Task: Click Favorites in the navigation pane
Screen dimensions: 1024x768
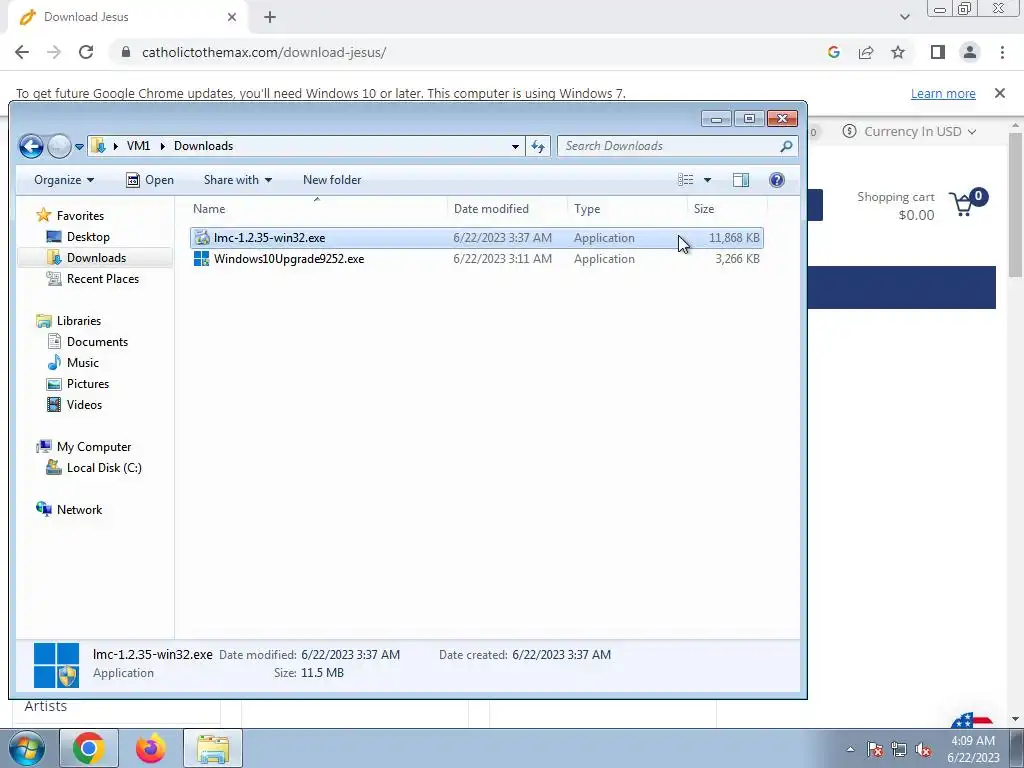Action: (x=80, y=216)
